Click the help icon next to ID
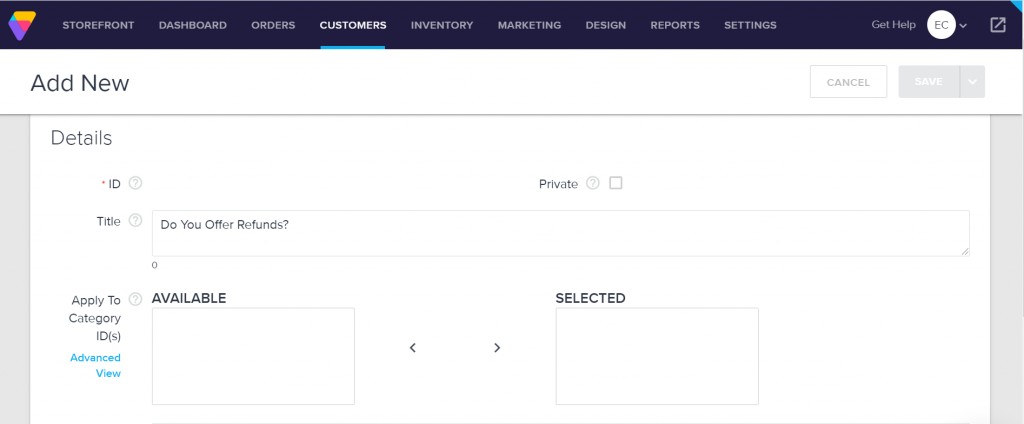This screenshot has height=424, width=1024. click(135, 183)
